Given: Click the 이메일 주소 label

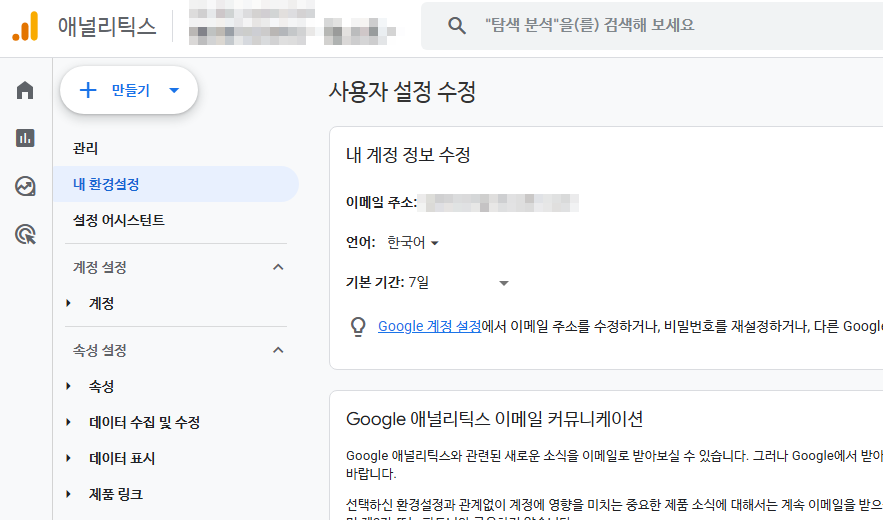Looking at the screenshot, I should tap(381, 202).
